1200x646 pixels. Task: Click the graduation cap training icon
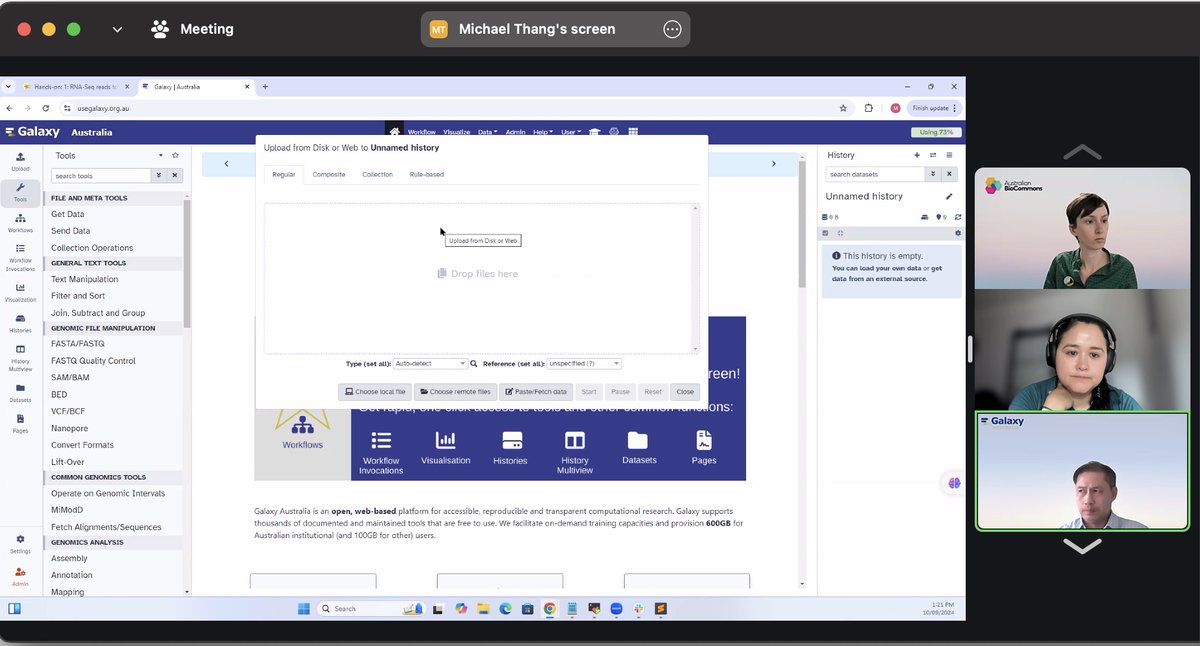594,132
